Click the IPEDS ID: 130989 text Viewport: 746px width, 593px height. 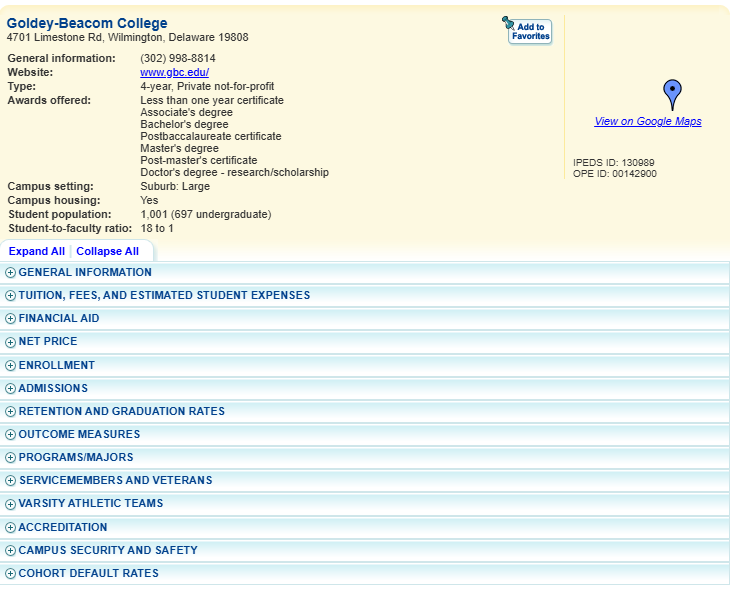tap(613, 162)
